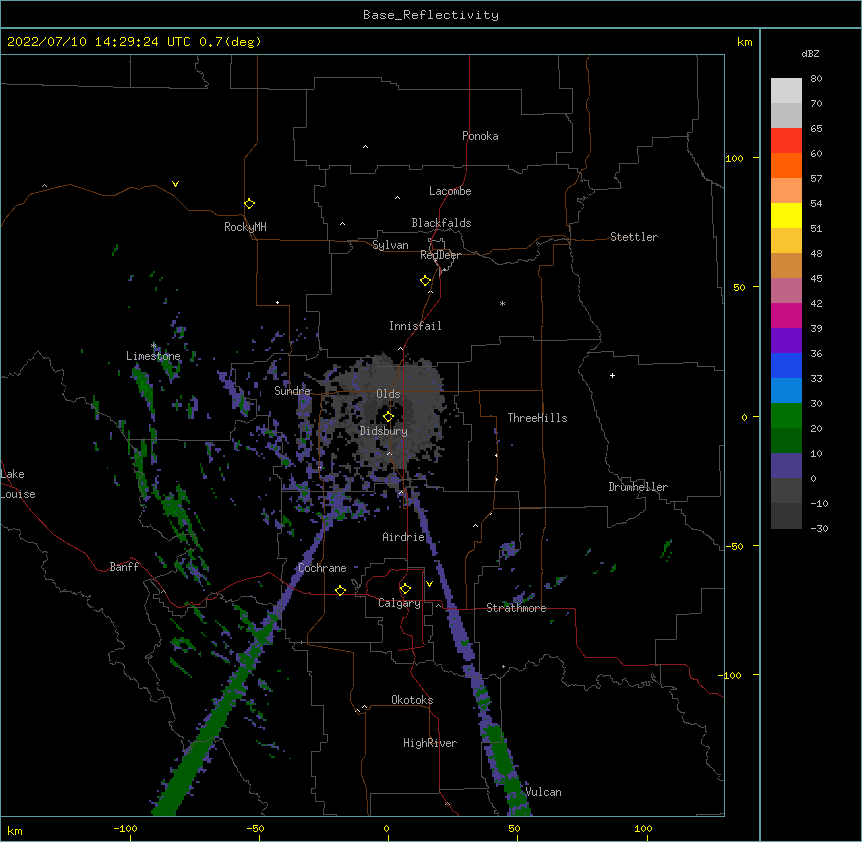Select the orange 60-57 dBZ legend color
Screen dimensions: 862x842
point(786,165)
